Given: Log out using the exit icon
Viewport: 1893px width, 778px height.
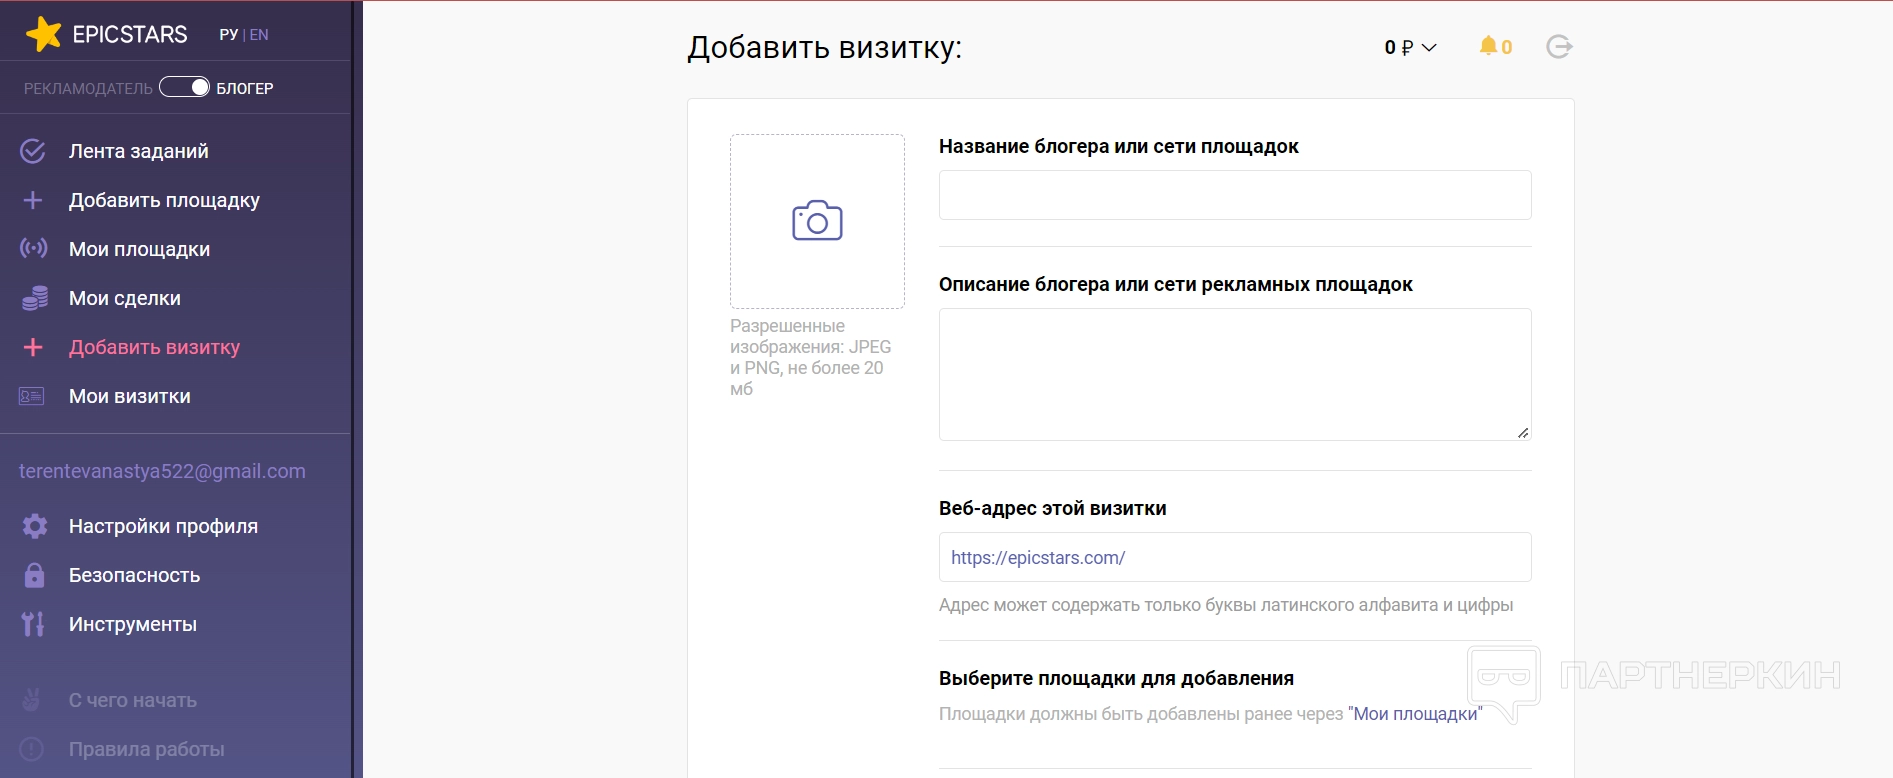Looking at the screenshot, I should point(1559,46).
